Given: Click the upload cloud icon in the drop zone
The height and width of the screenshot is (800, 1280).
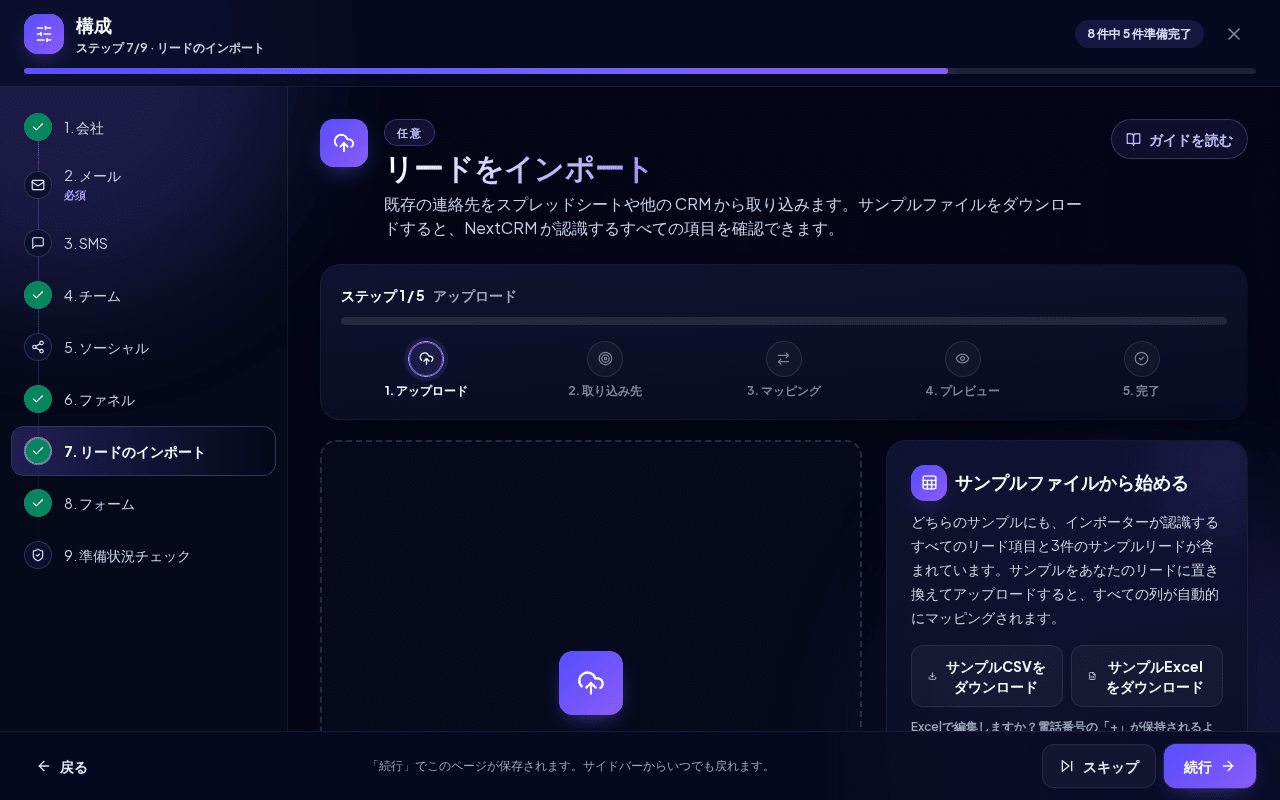Looking at the screenshot, I should [x=591, y=683].
